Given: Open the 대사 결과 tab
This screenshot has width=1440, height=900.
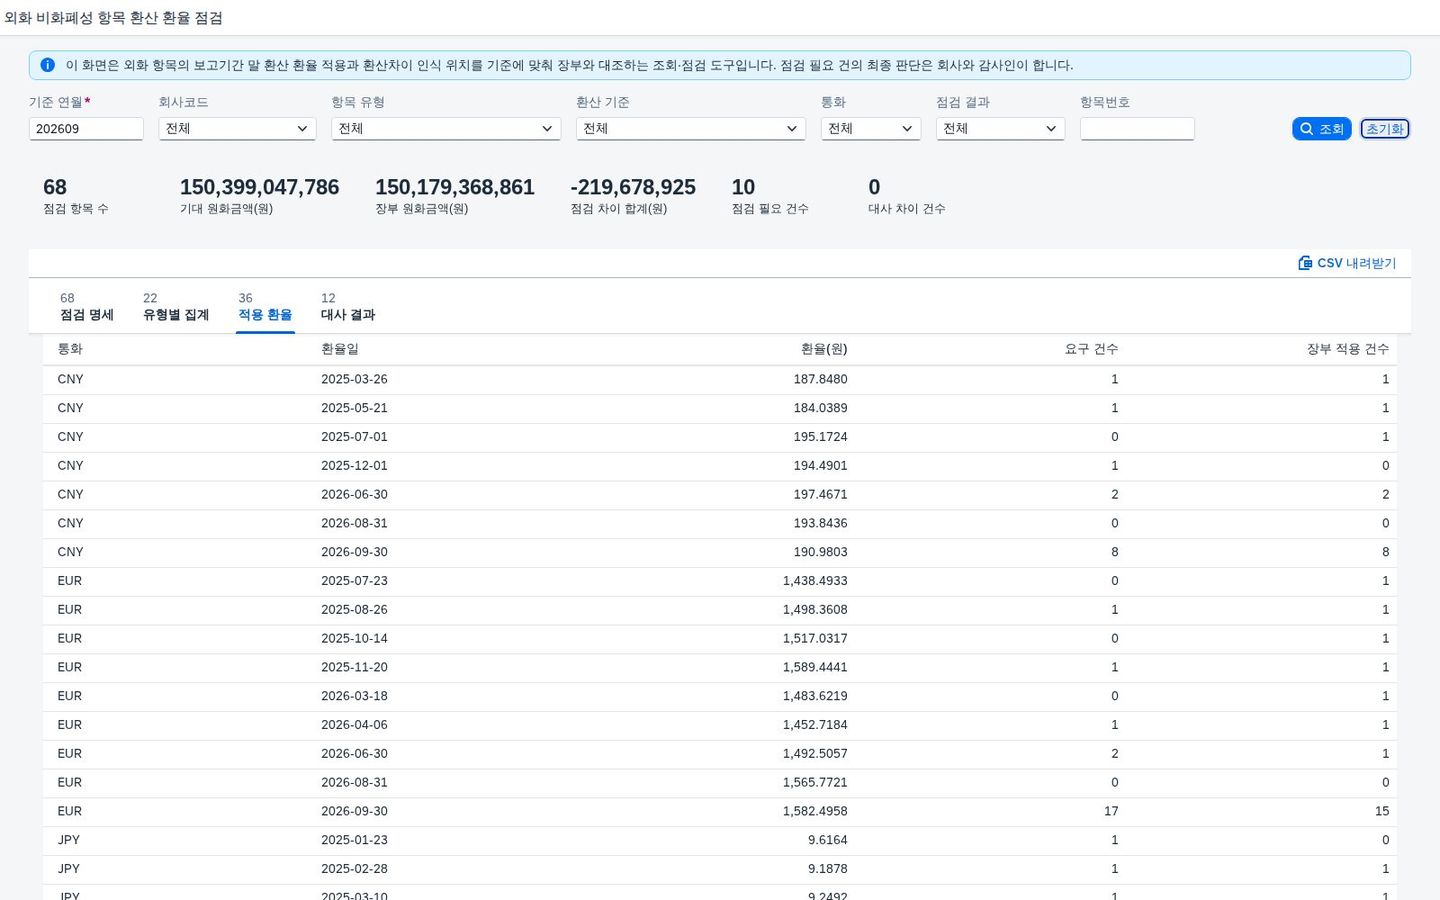Looking at the screenshot, I should 348,307.
